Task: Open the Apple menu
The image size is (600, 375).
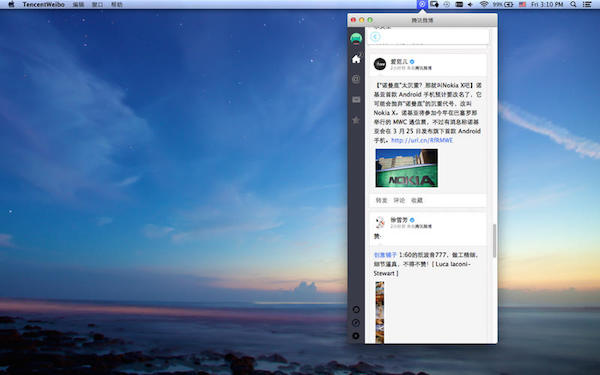Action: click(x=11, y=4)
